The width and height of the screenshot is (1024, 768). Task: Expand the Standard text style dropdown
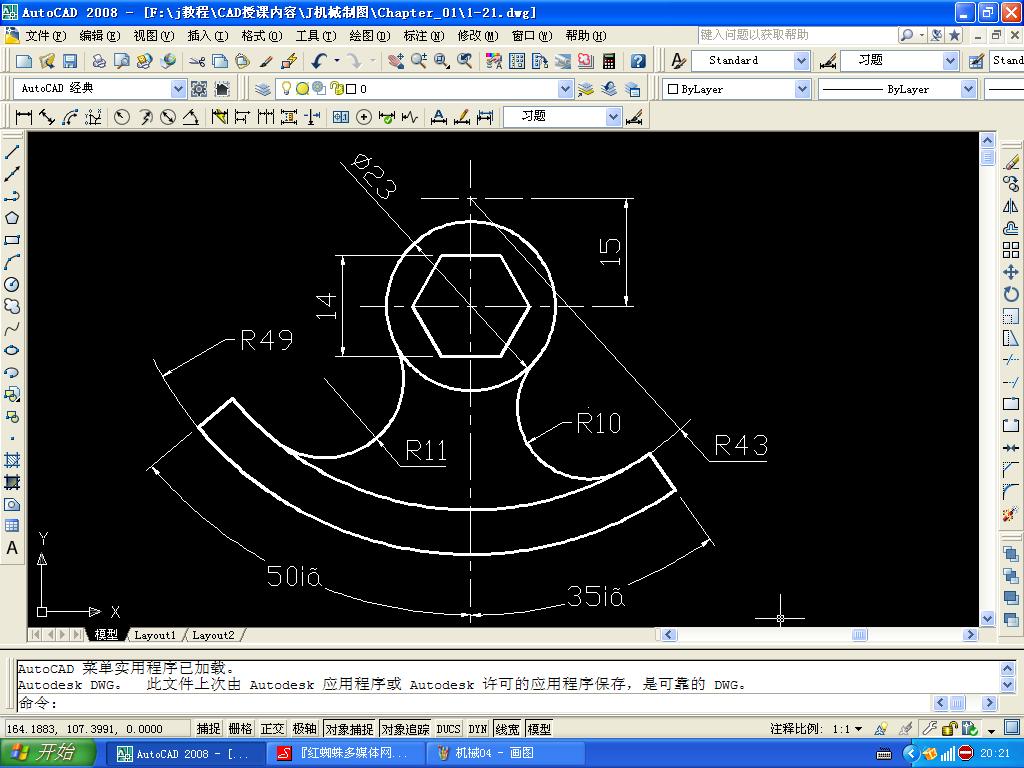tap(802, 61)
